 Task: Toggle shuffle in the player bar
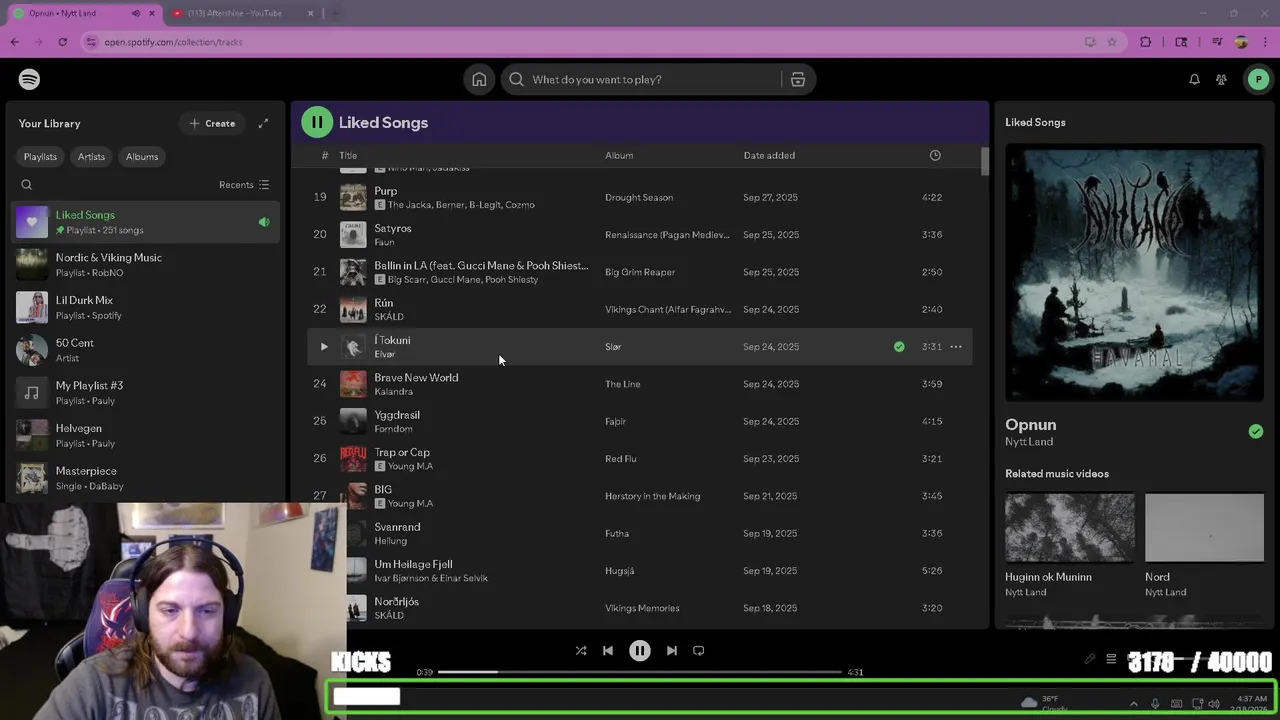(581, 651)
